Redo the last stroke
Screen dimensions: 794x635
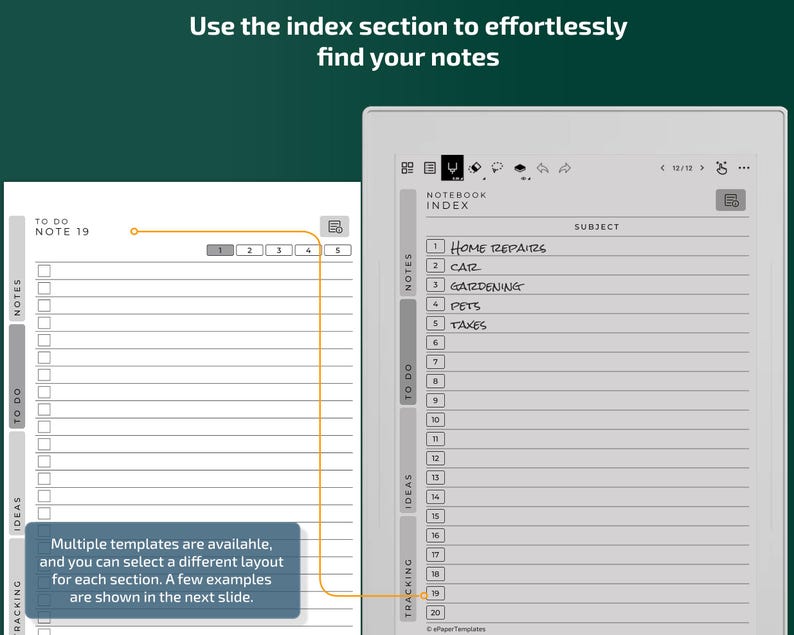(x=565, y=168)
